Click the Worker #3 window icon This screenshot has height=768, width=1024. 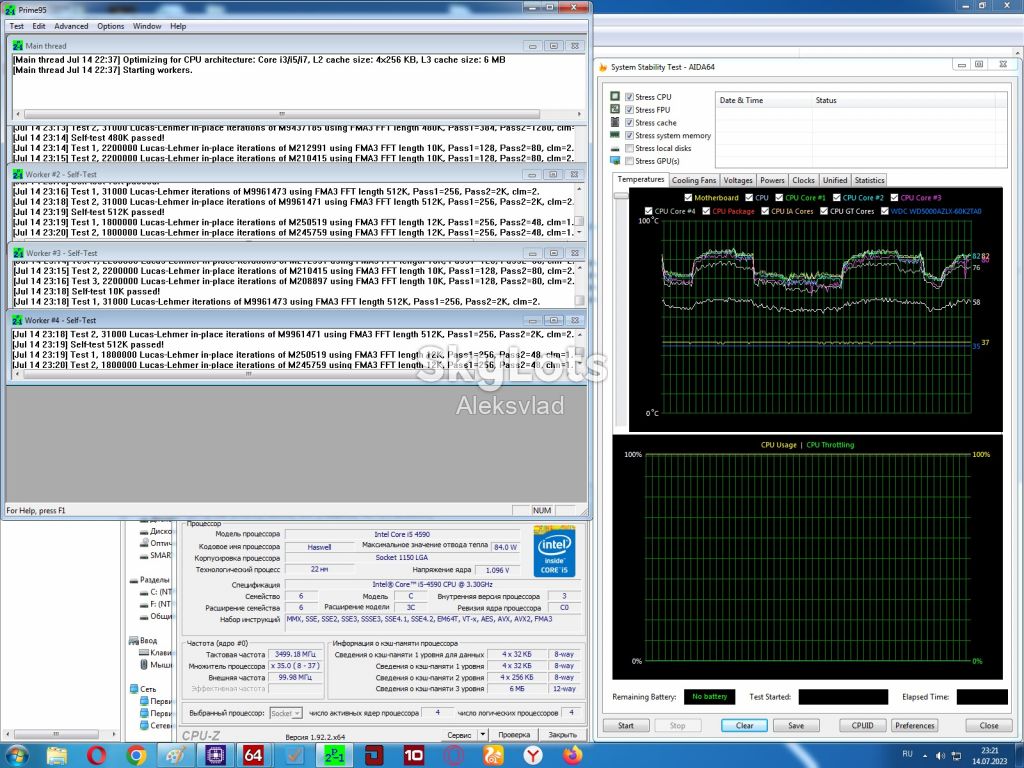coord(18,253)
